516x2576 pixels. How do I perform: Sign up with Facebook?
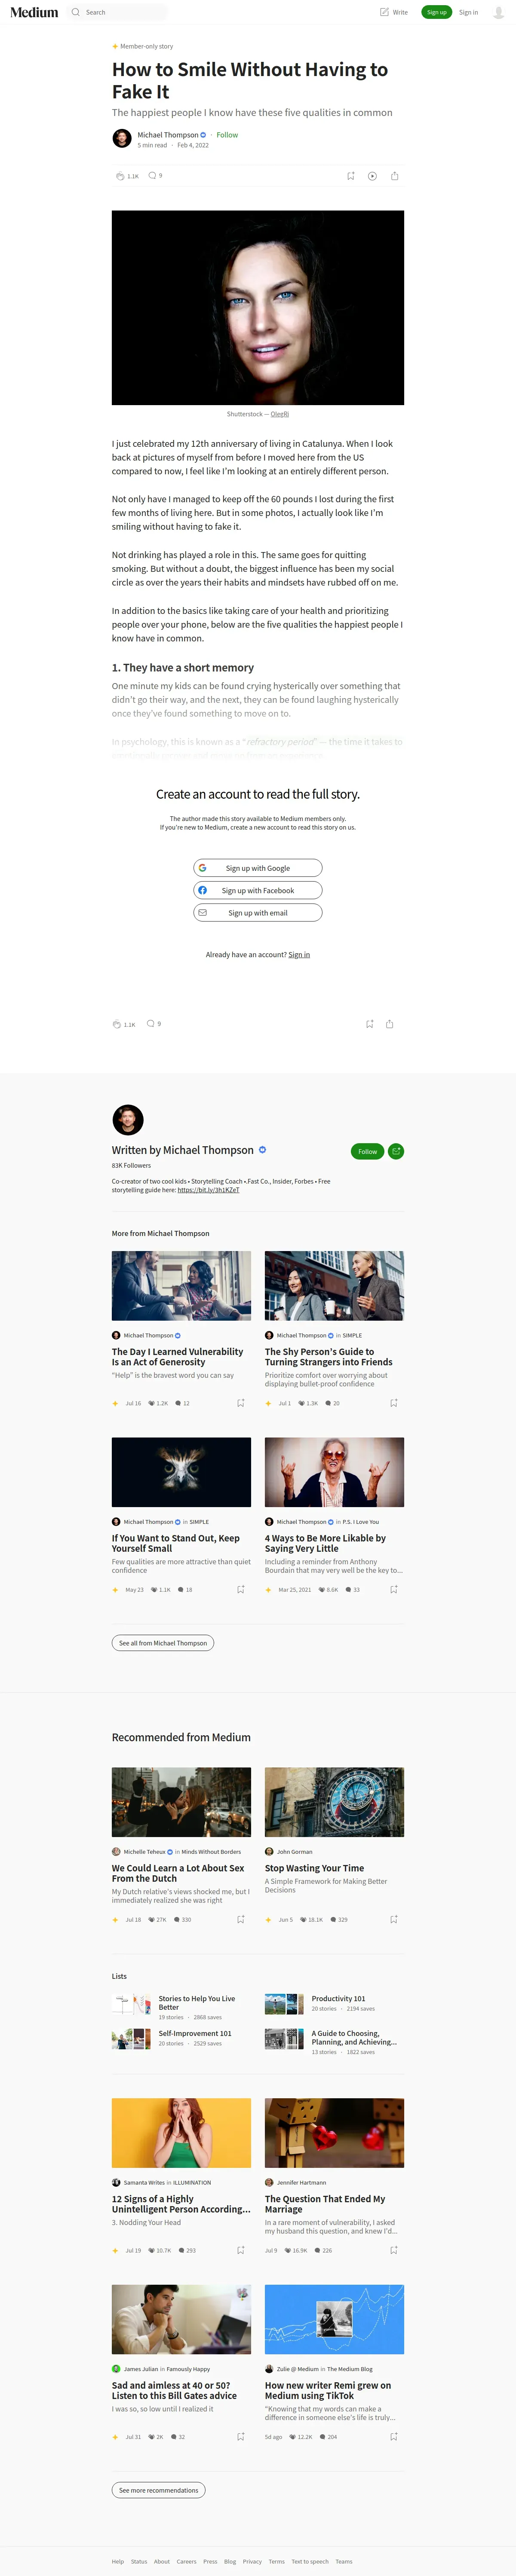click(x=258, y=890)
